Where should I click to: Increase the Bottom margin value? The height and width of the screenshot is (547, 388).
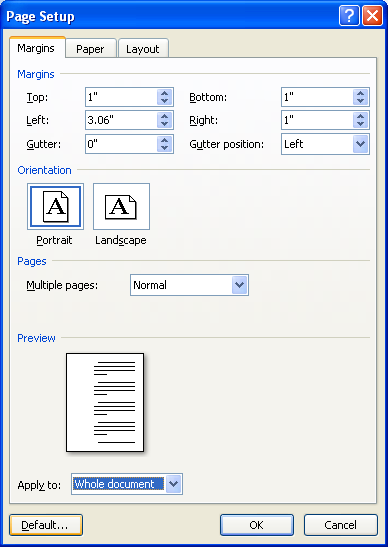(x=361, y=93)
